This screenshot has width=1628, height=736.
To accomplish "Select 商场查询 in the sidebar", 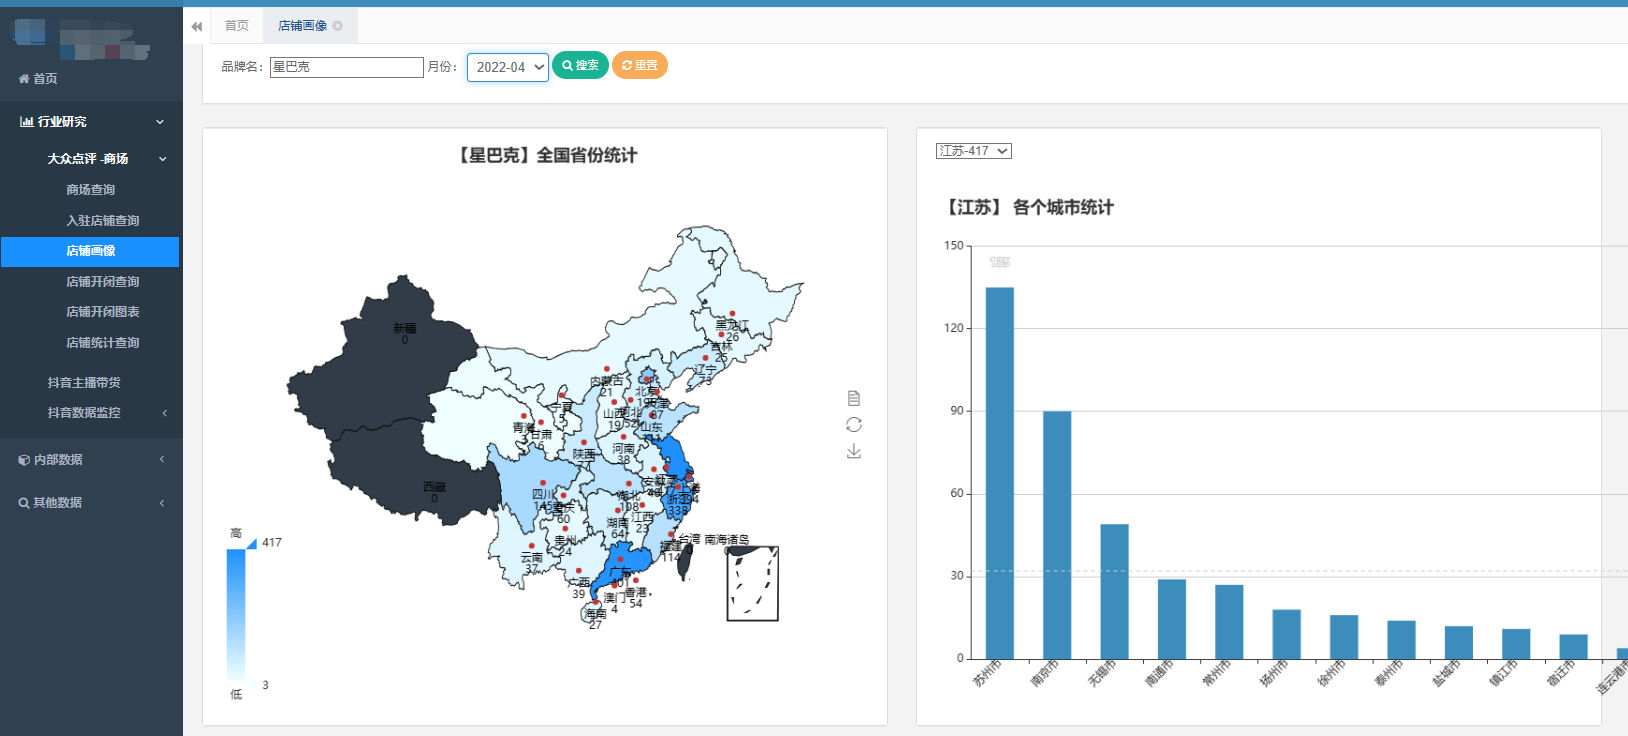I will coord(90,190).
